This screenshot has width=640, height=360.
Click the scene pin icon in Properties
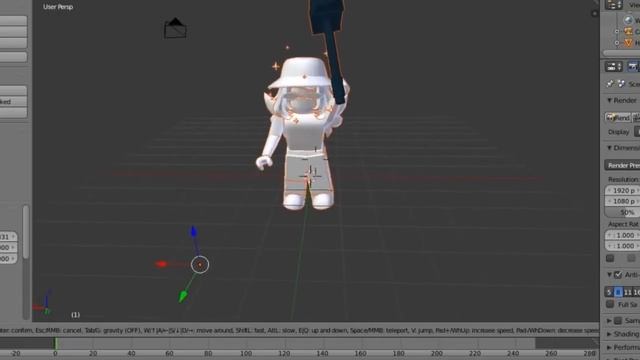click(x=610, y=84)
